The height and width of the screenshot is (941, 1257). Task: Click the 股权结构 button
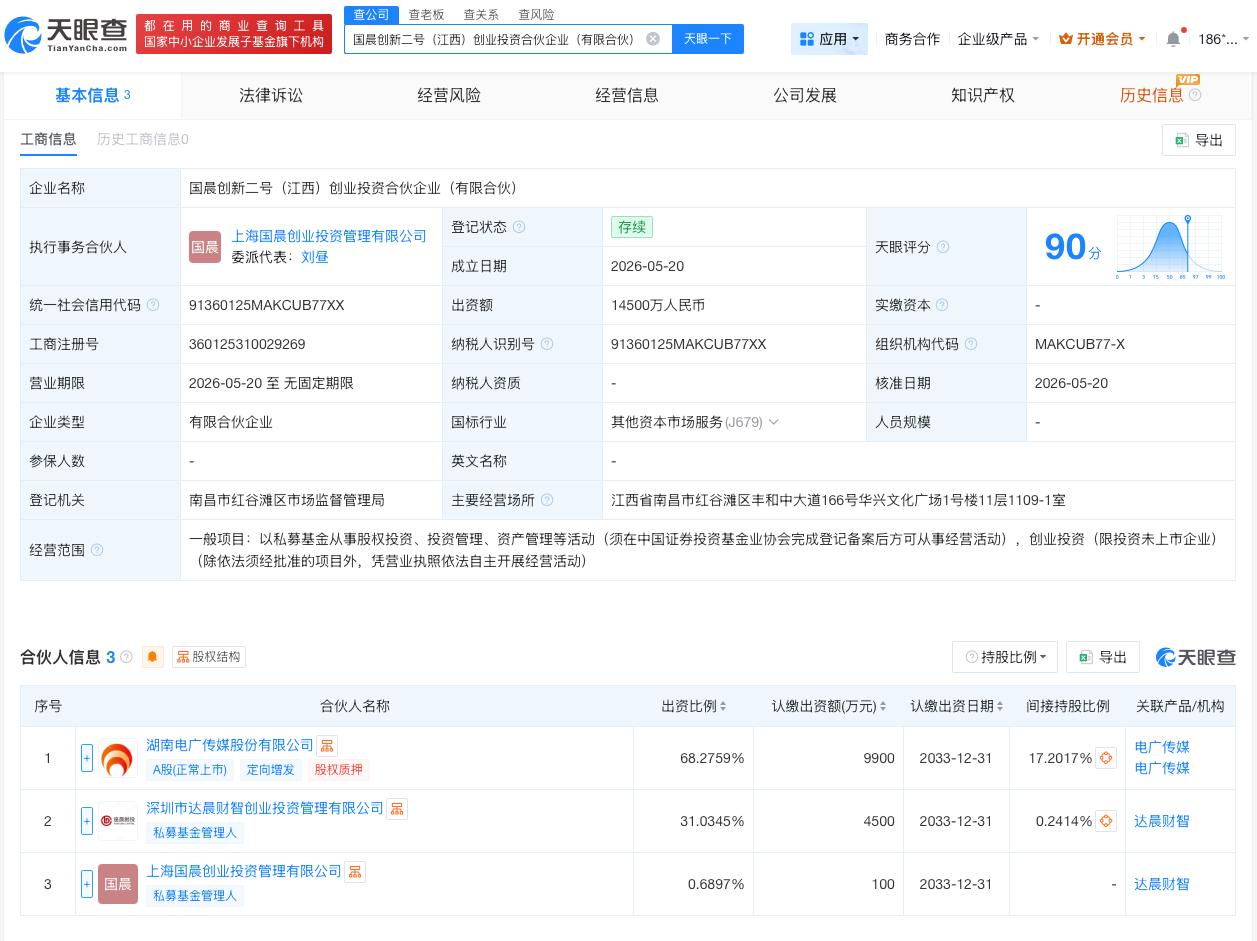(x=209, y=657)
